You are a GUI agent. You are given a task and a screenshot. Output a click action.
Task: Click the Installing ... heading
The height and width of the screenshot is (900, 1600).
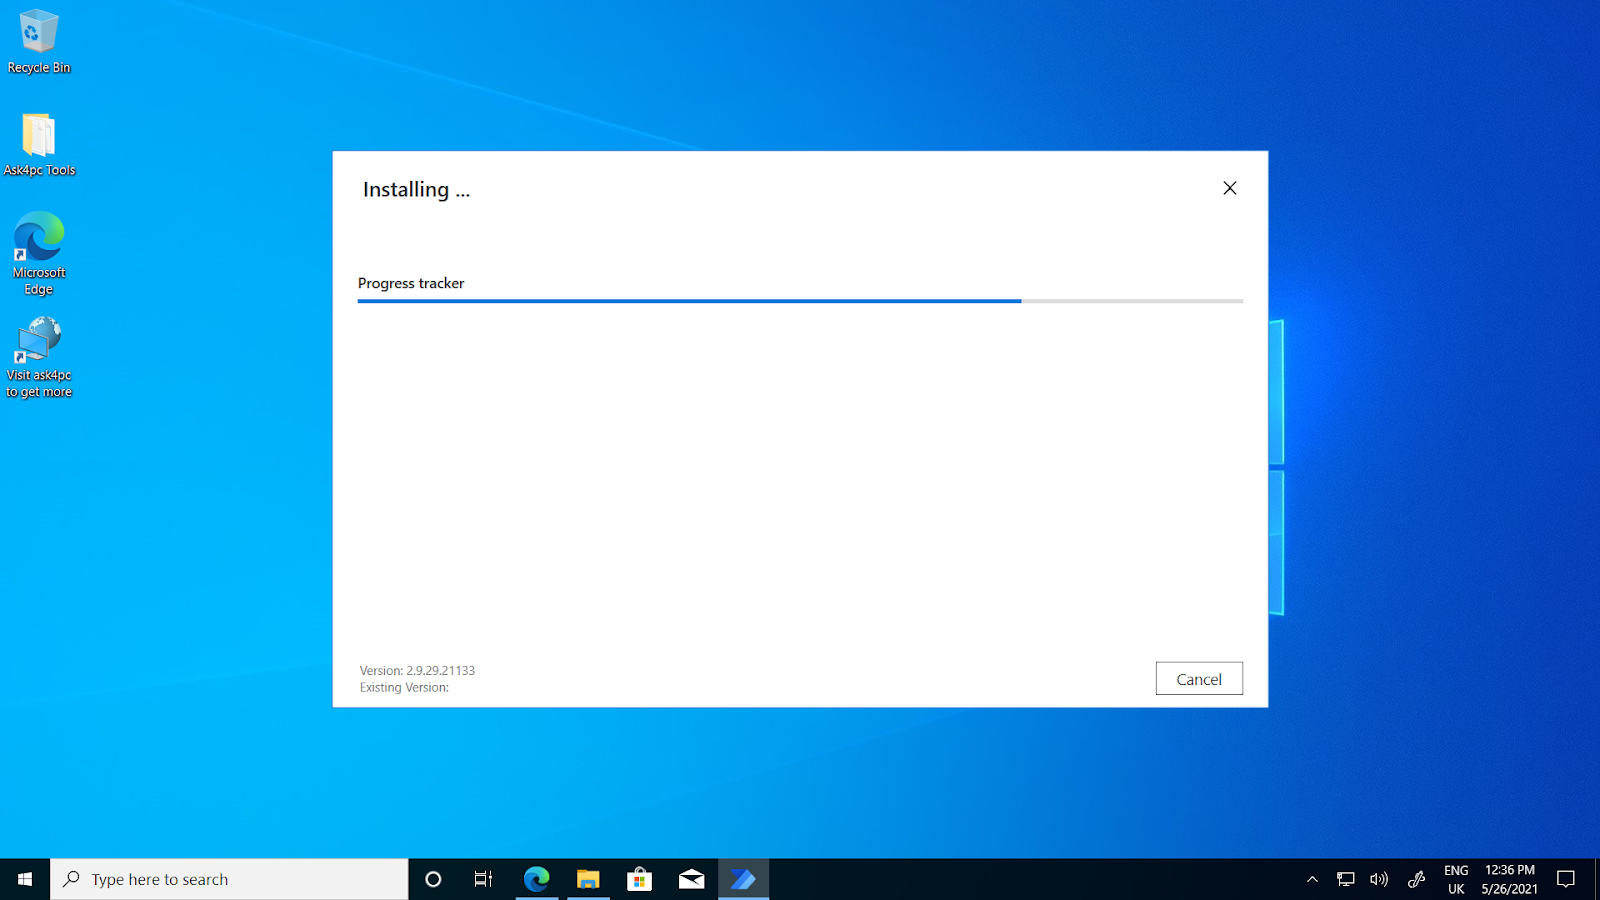416,190
